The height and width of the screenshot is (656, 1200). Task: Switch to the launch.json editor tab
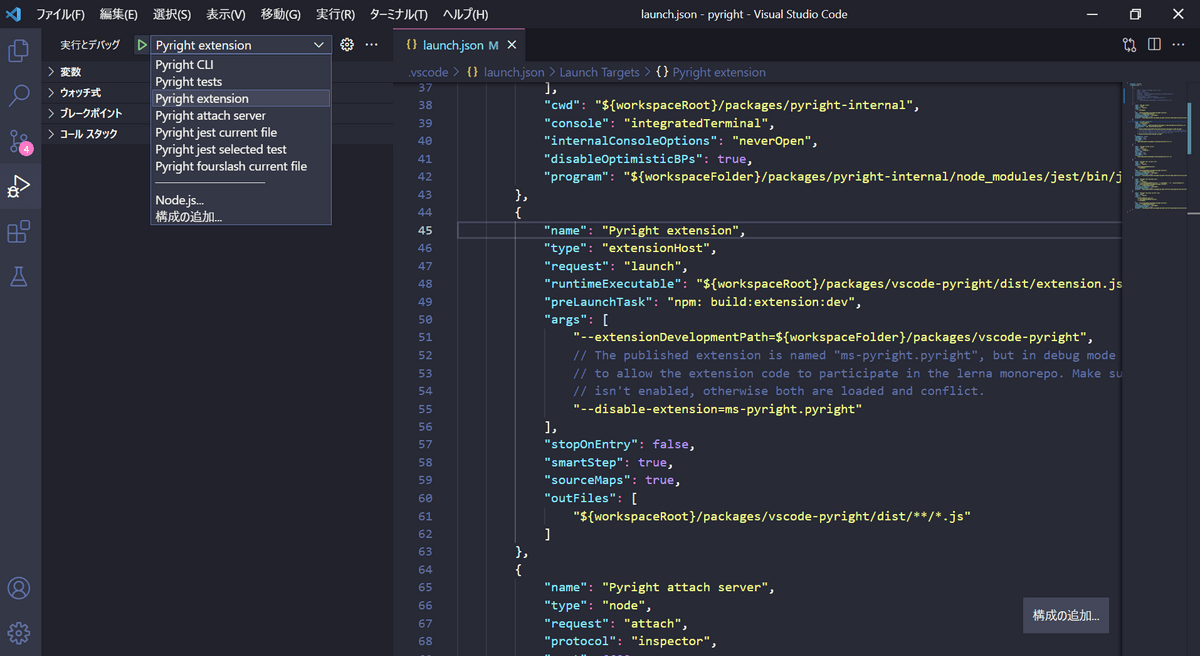459,45
